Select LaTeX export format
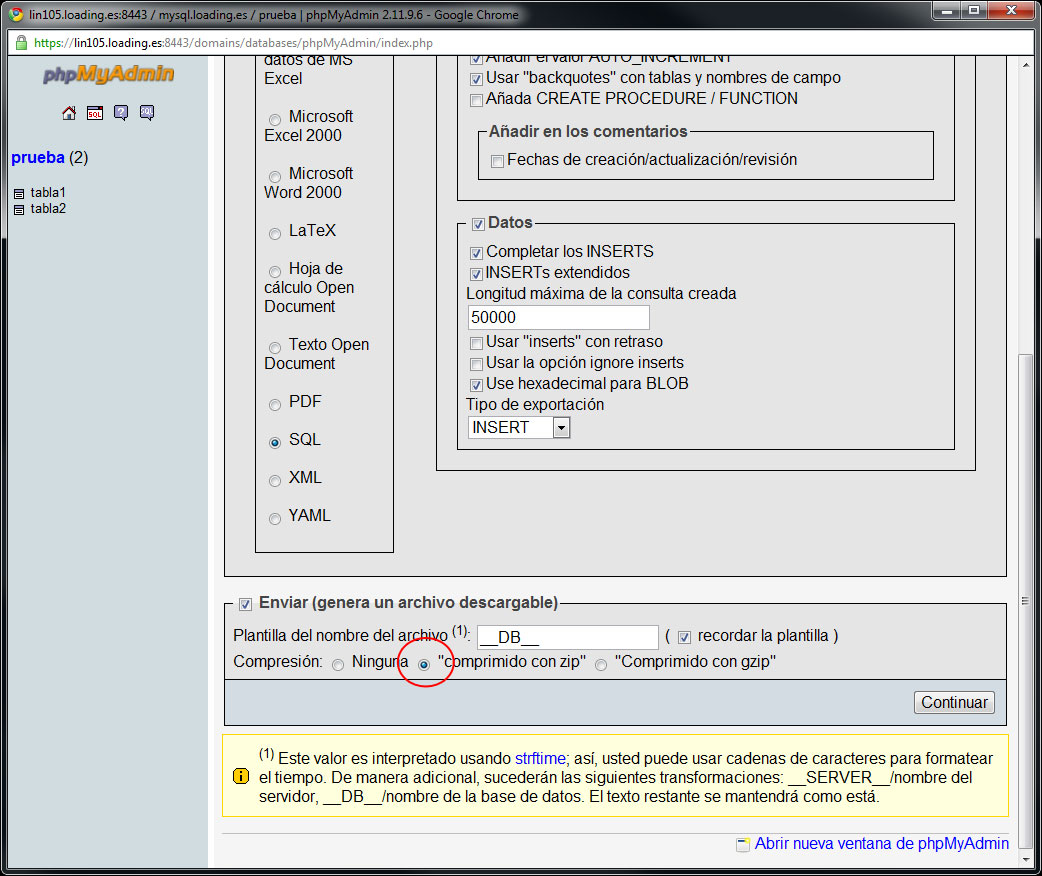This screenshot has height=876, width=1042. (274, 234)
